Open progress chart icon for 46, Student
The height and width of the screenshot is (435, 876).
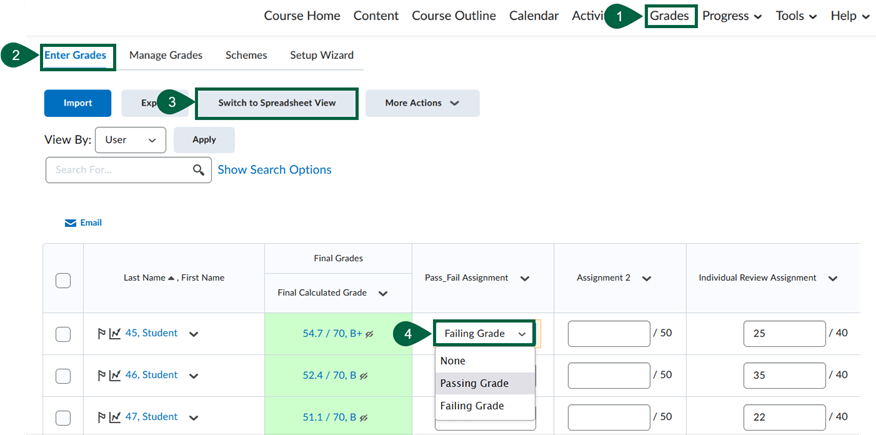tap(115, 376)
